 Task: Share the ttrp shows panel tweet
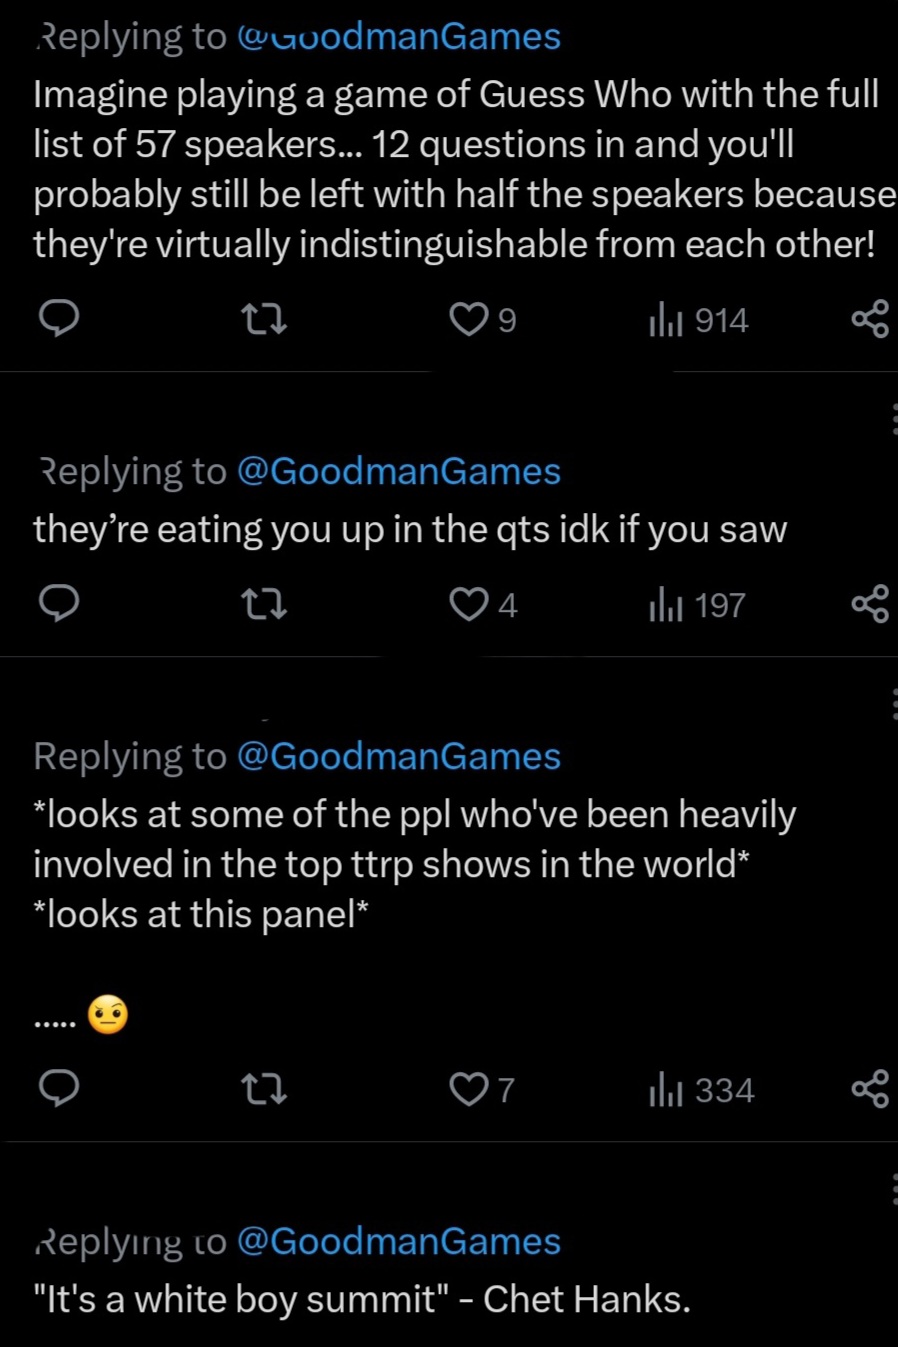(x=869, y=1089)
